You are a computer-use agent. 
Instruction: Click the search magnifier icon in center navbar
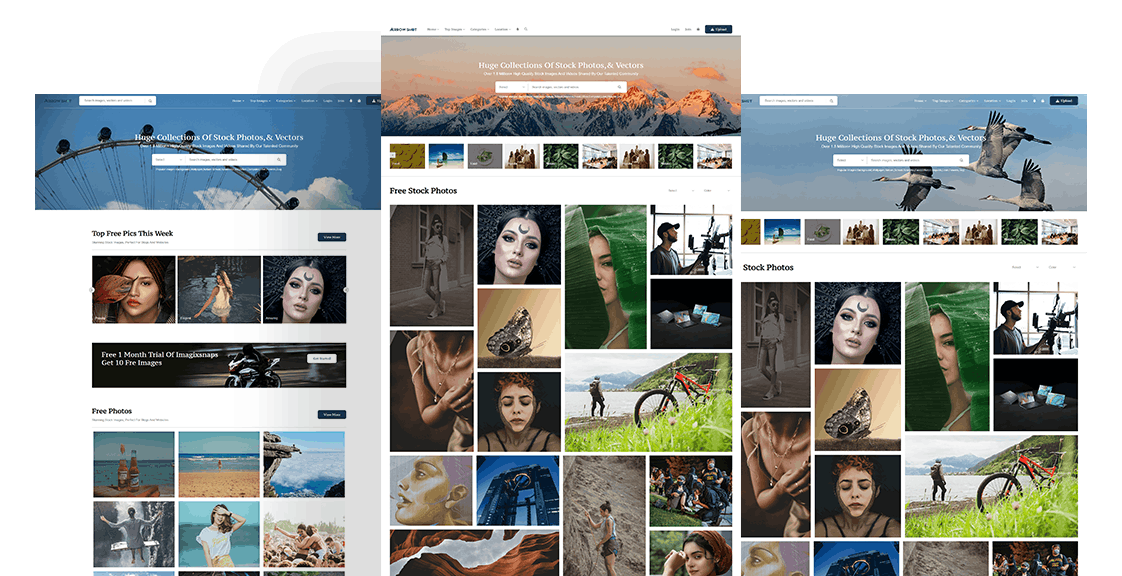pyautogui.click(x=526, y=30)
